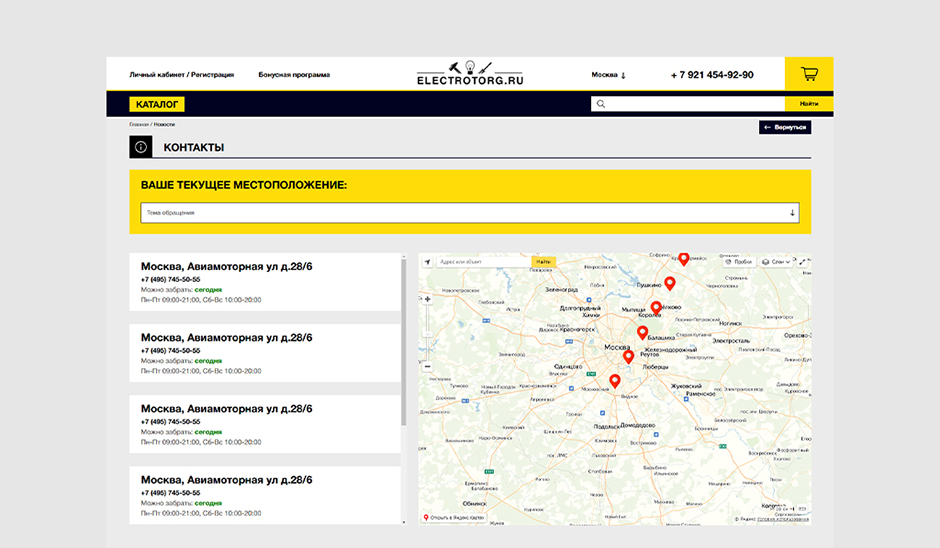The image size is (940, 548).
Task: Click the map pin near Пушкино
Action: tap(670, 284)
